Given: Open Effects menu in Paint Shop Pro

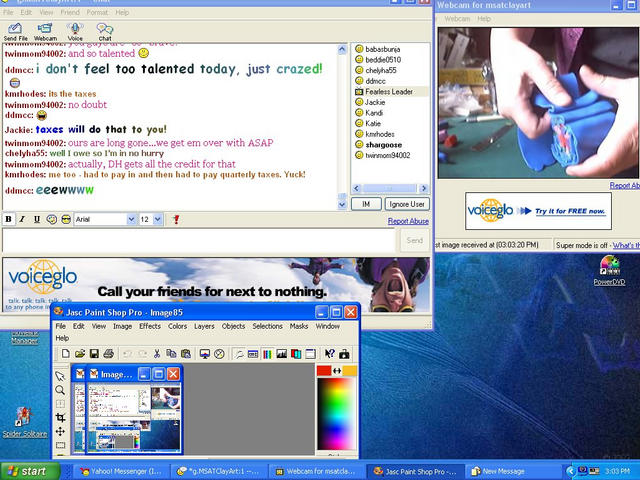Looking at the screenshot, I should [x=150, y=326].
